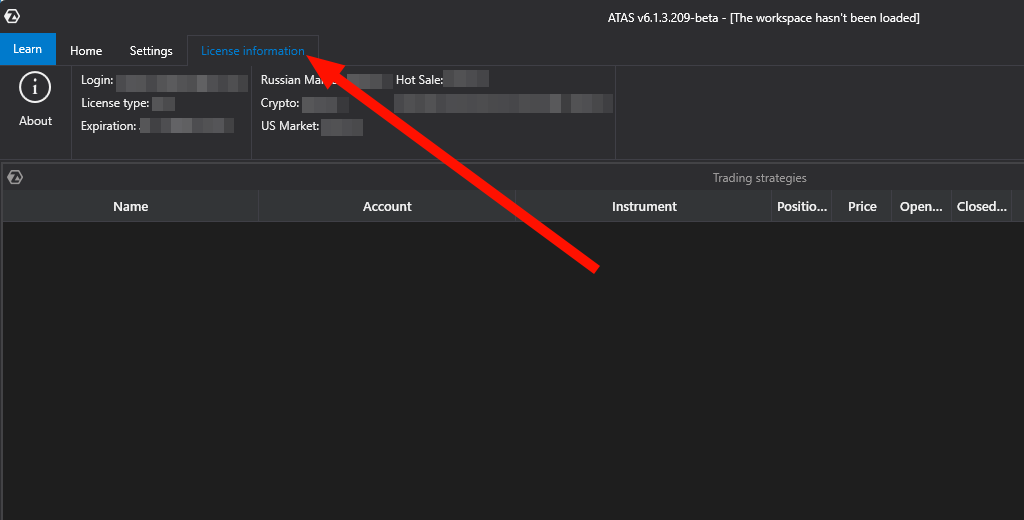Click the Closed... column header
This screenshot has height=520, width=1024.
coord(982,206)
